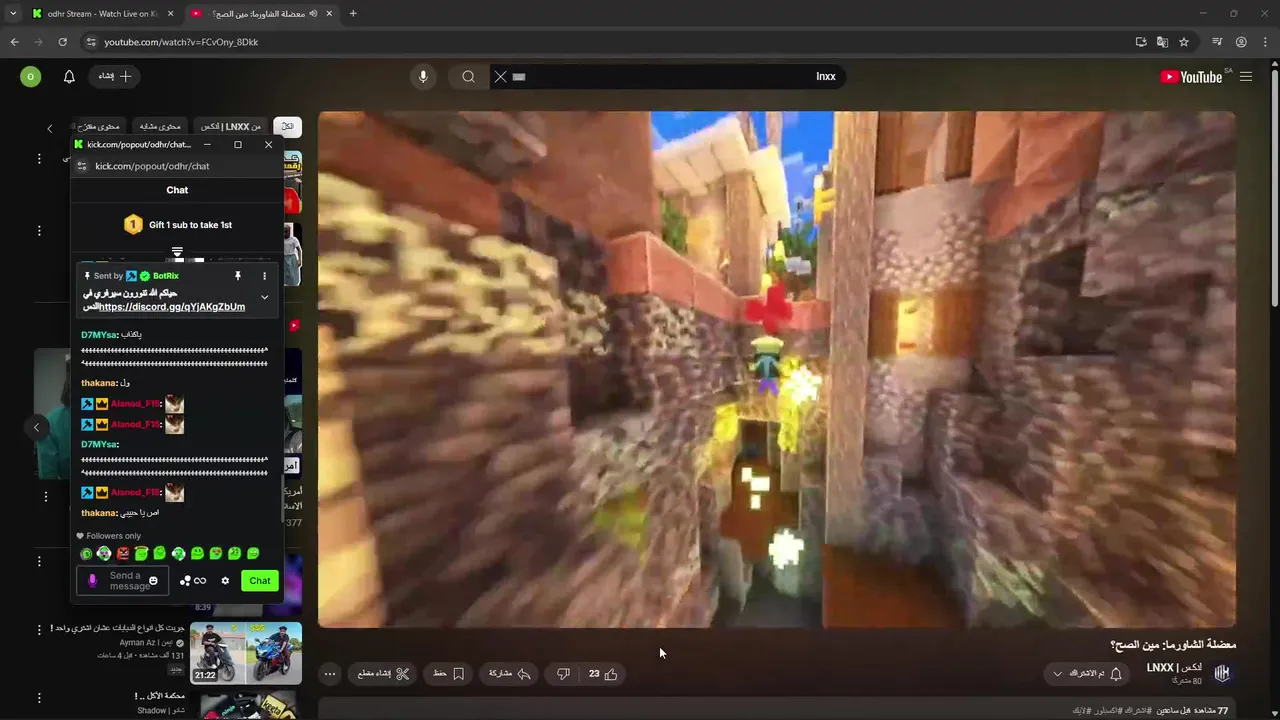Viewport: 1280px width, 720px height.
Task: Dislike the video with thumbs down
Action: [563, 674]
